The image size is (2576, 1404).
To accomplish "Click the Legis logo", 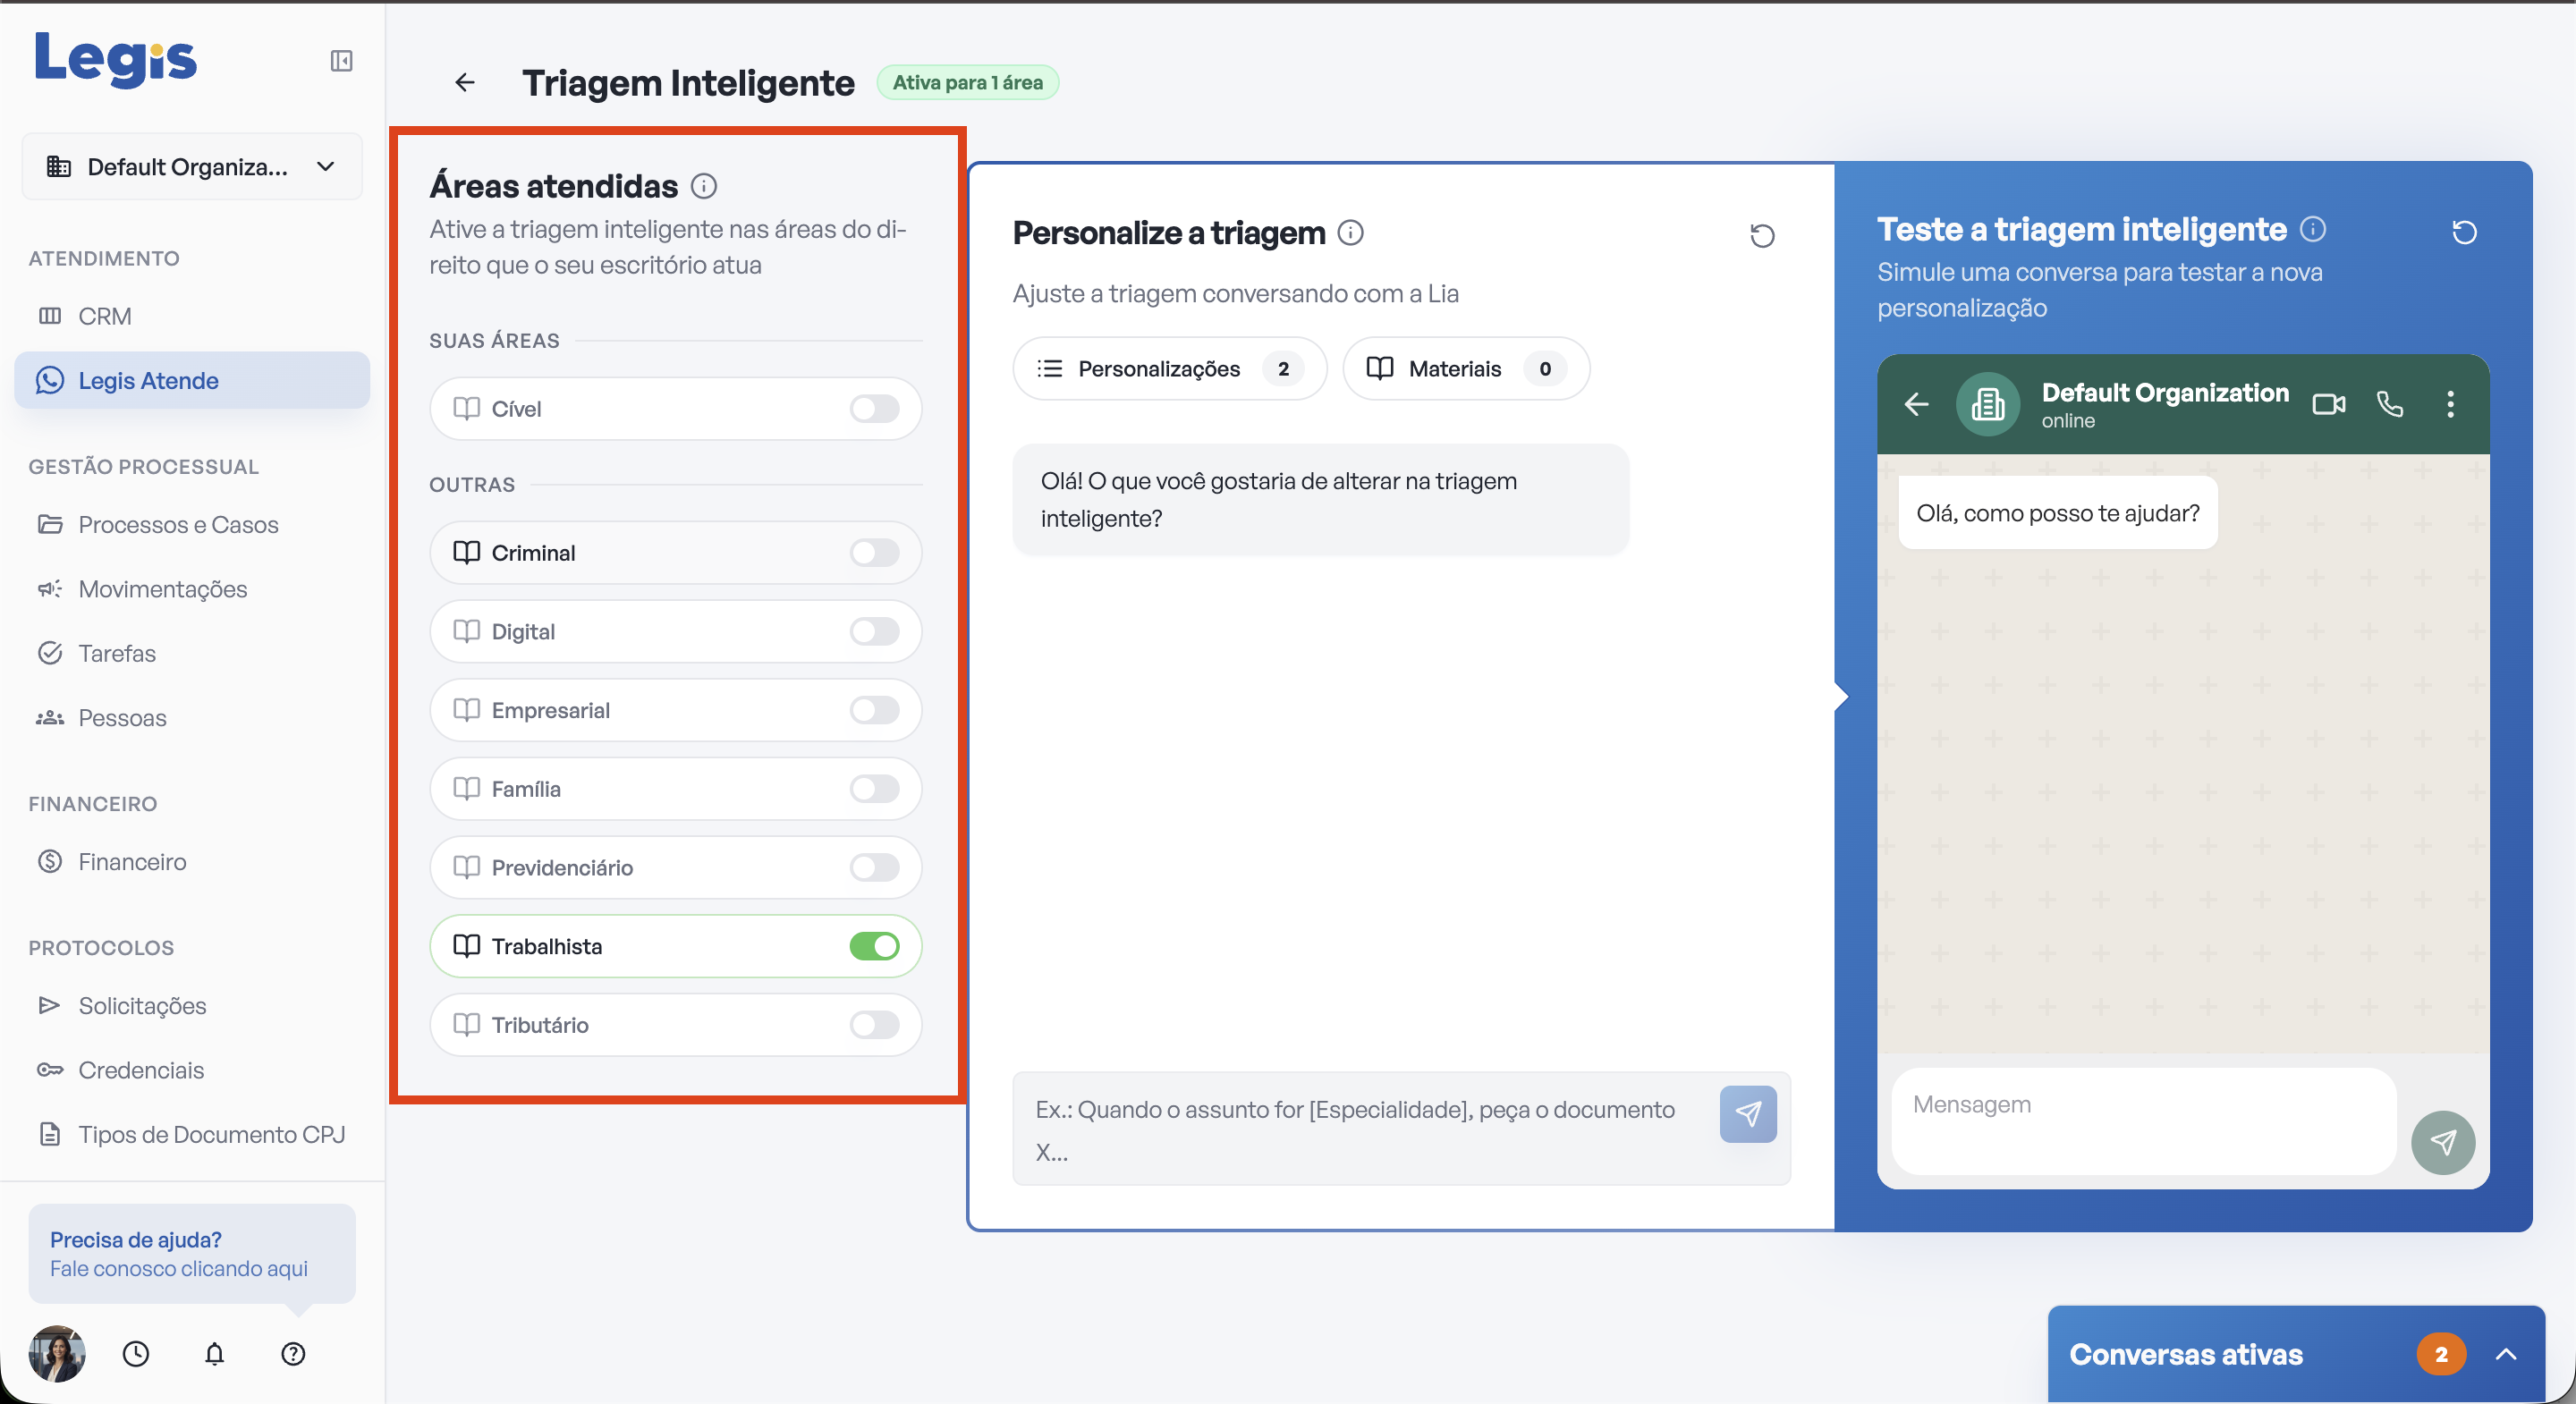I will point(116,59).
